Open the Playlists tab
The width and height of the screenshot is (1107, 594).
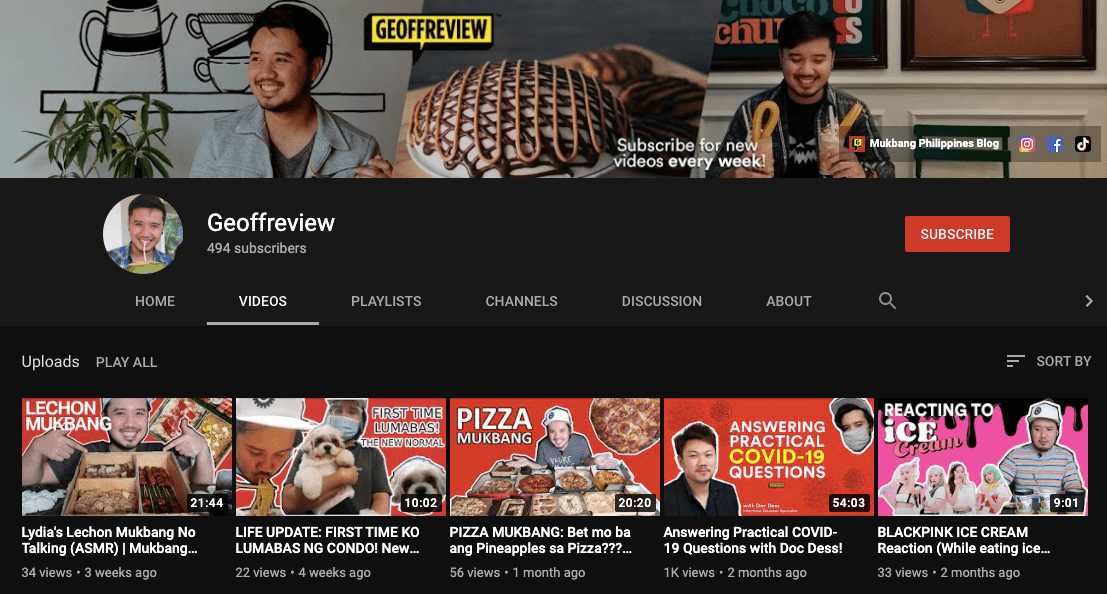pyautogui.click(x=386, y=301)
